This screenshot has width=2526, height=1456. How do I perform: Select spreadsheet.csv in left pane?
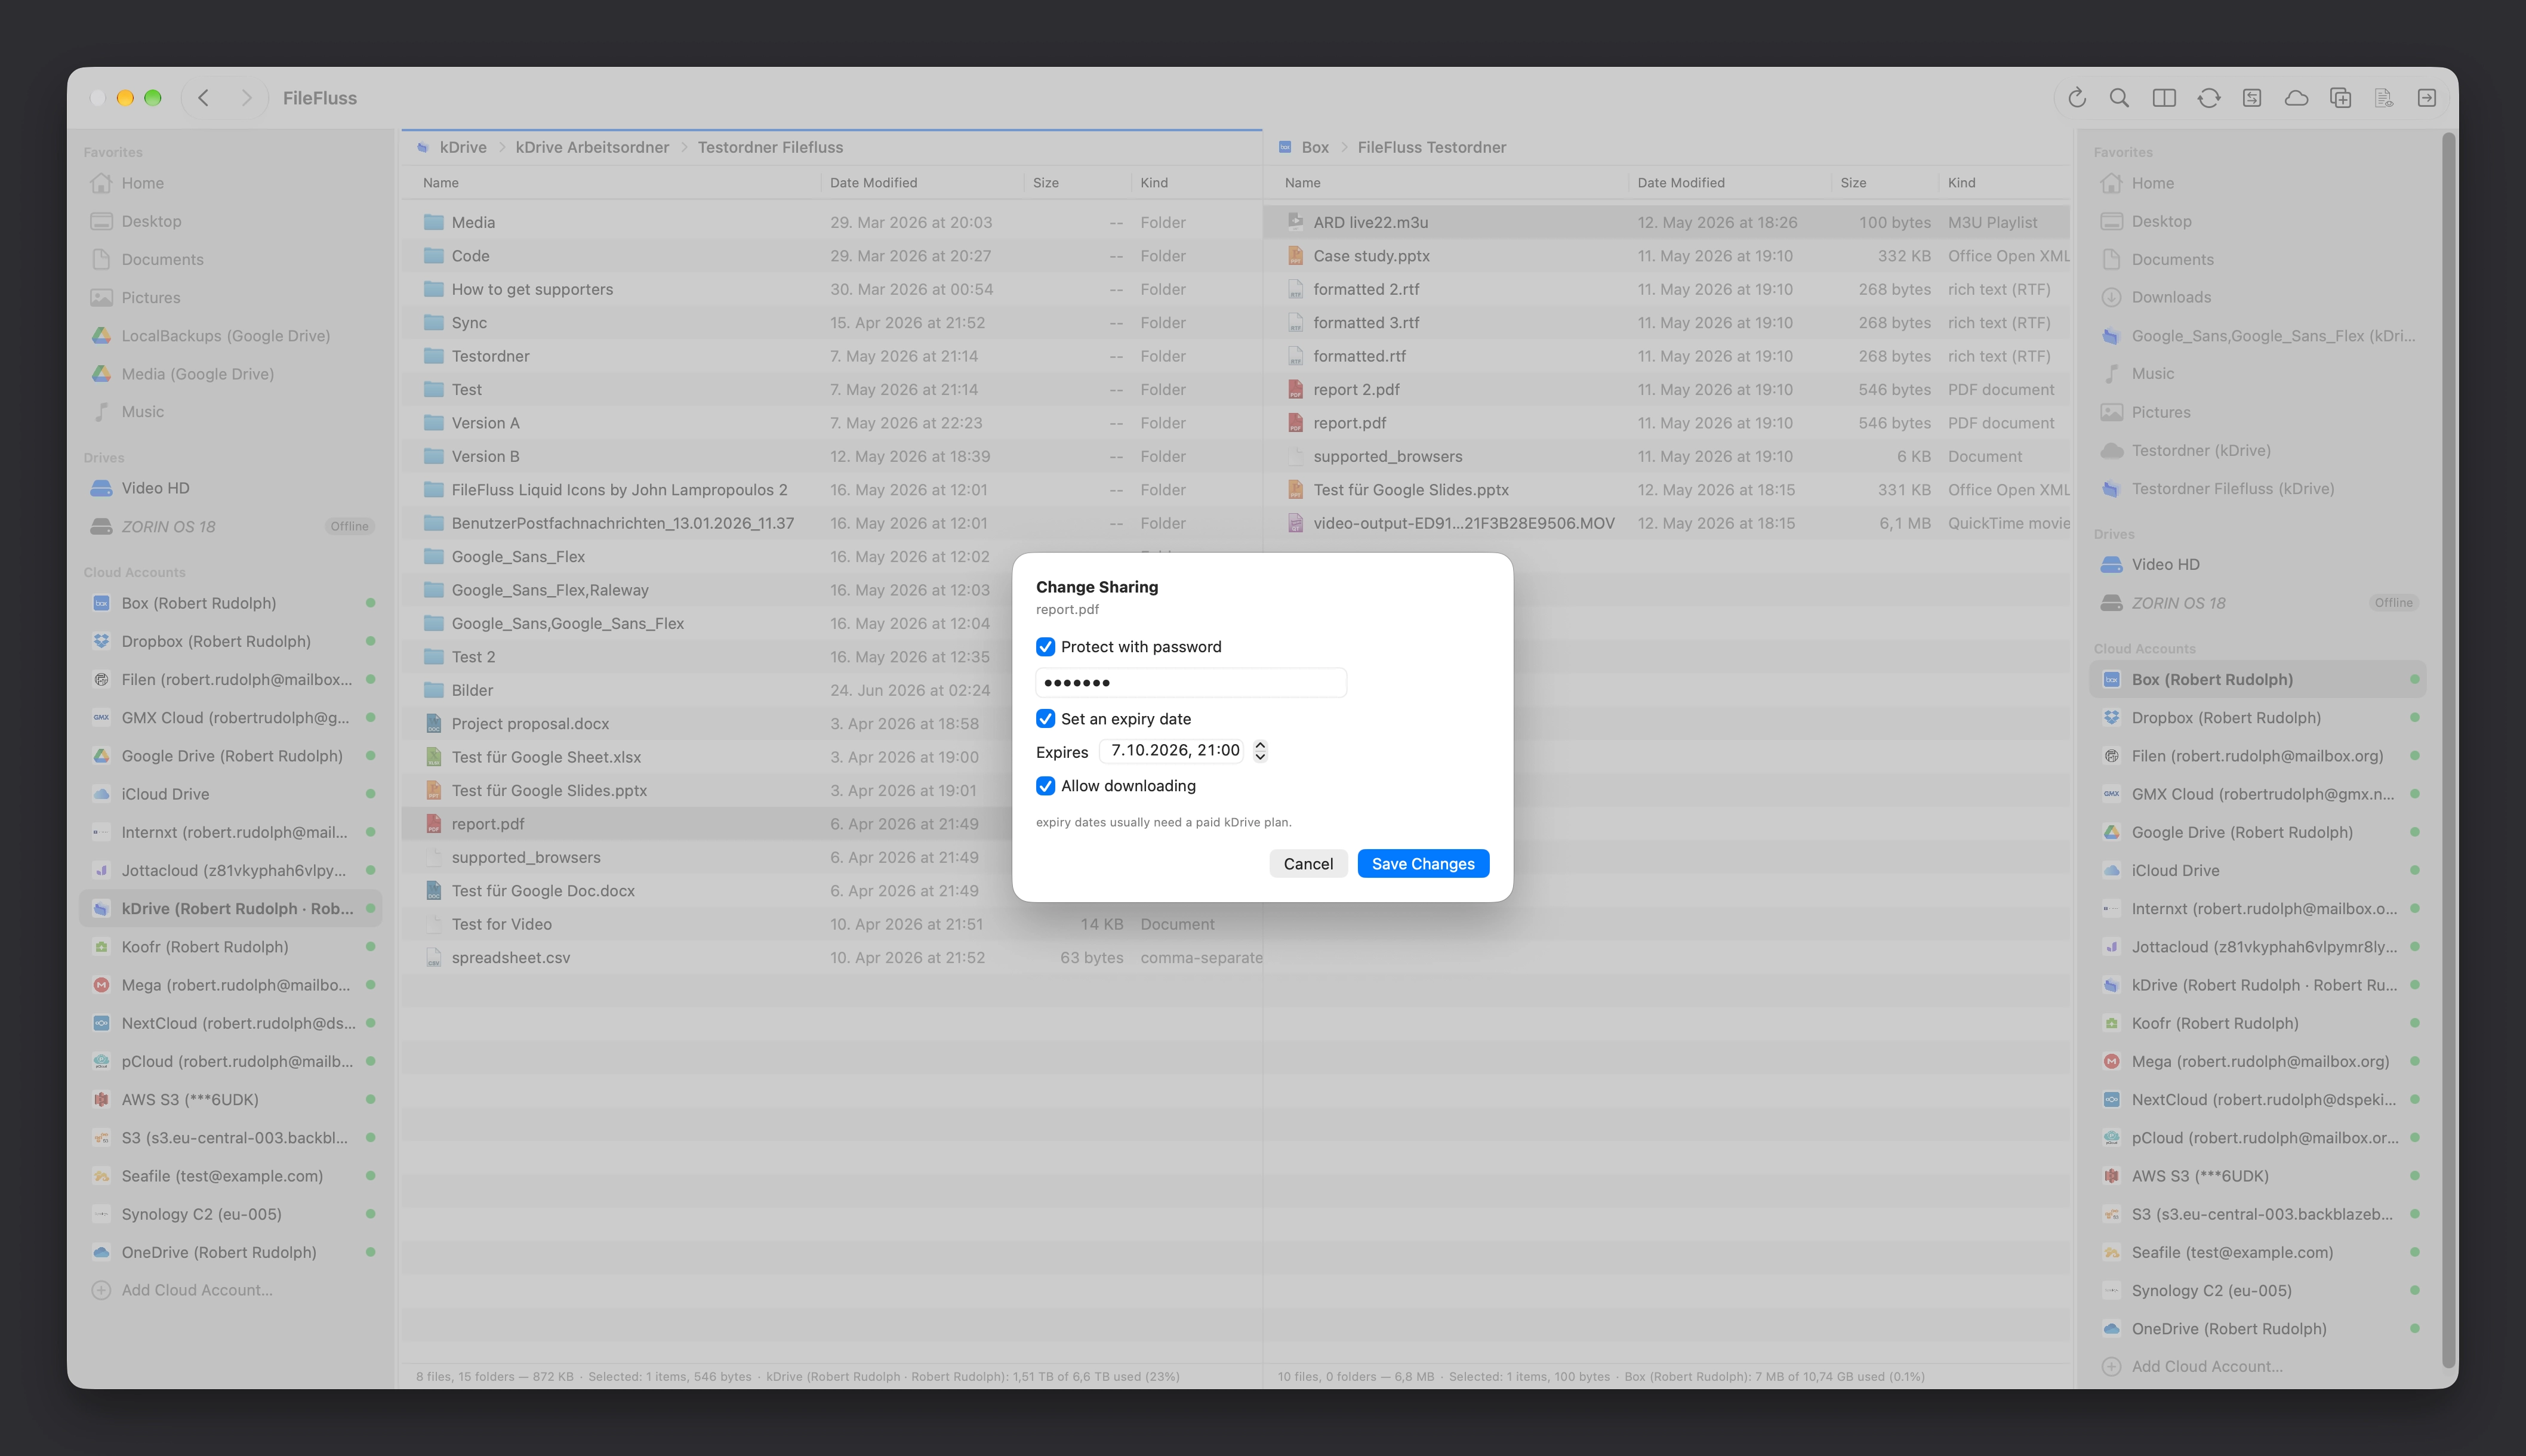click(x=832, y=957)
